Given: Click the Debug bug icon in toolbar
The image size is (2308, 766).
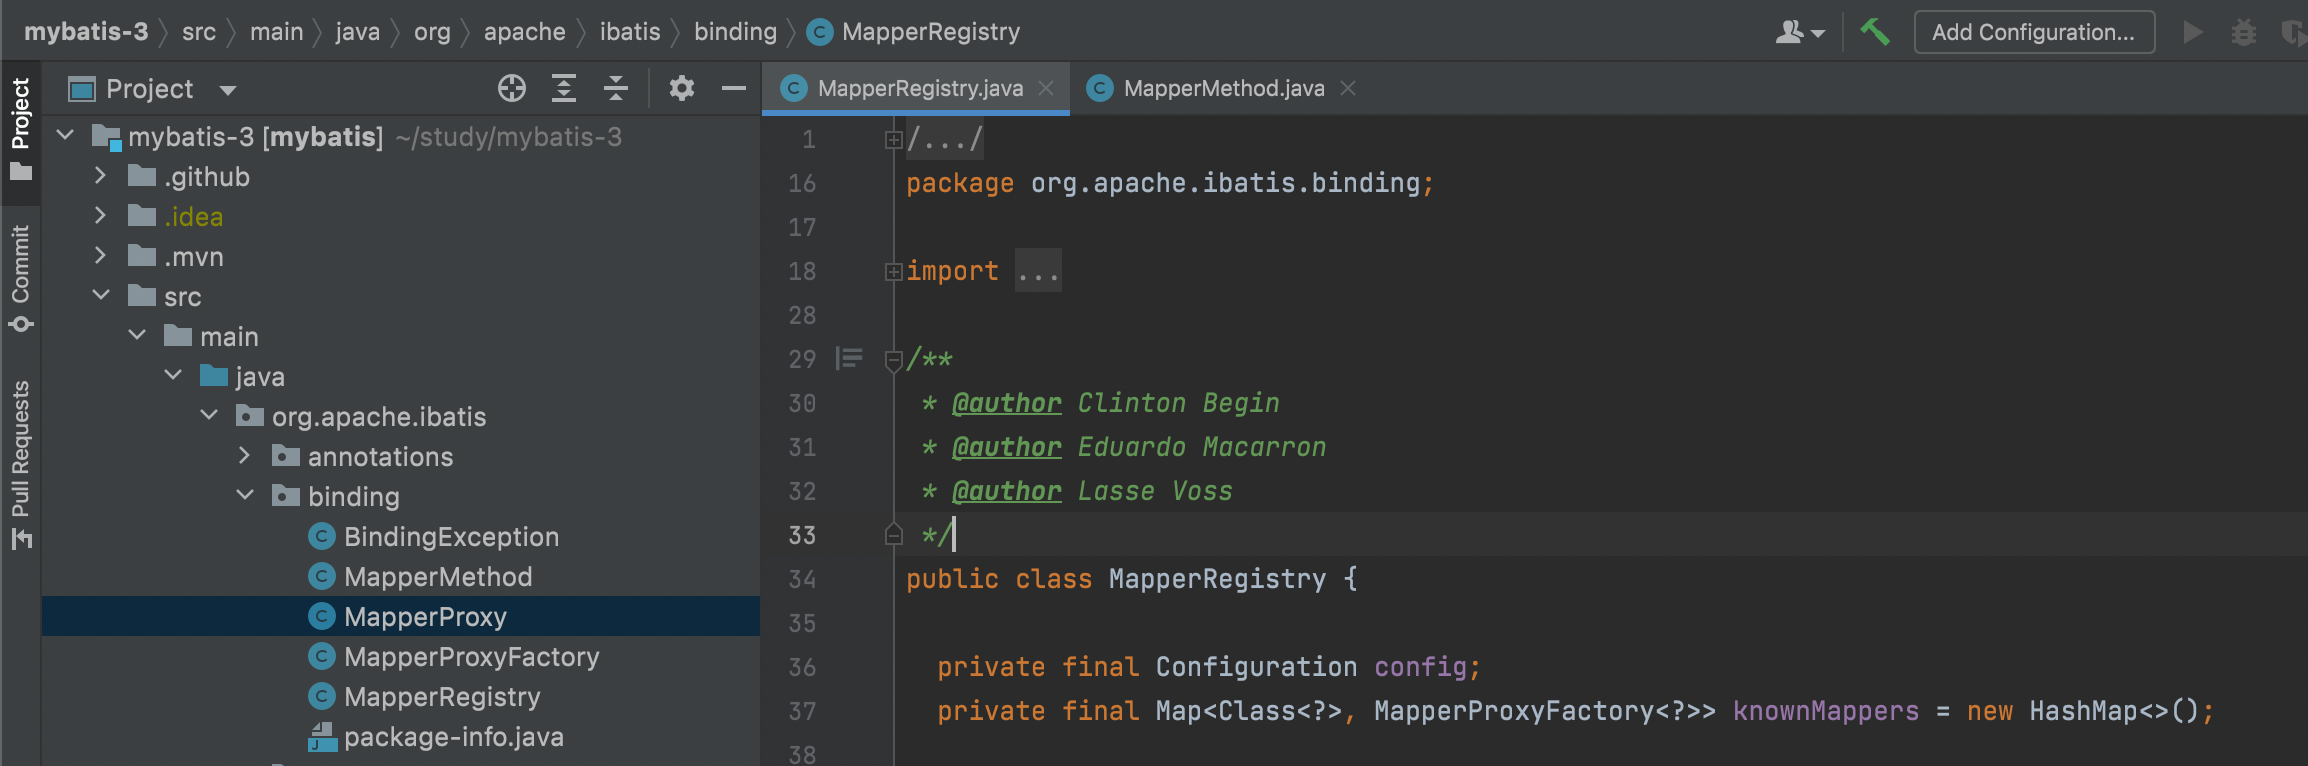Looking at the screenshot, I should point(2244,32).
